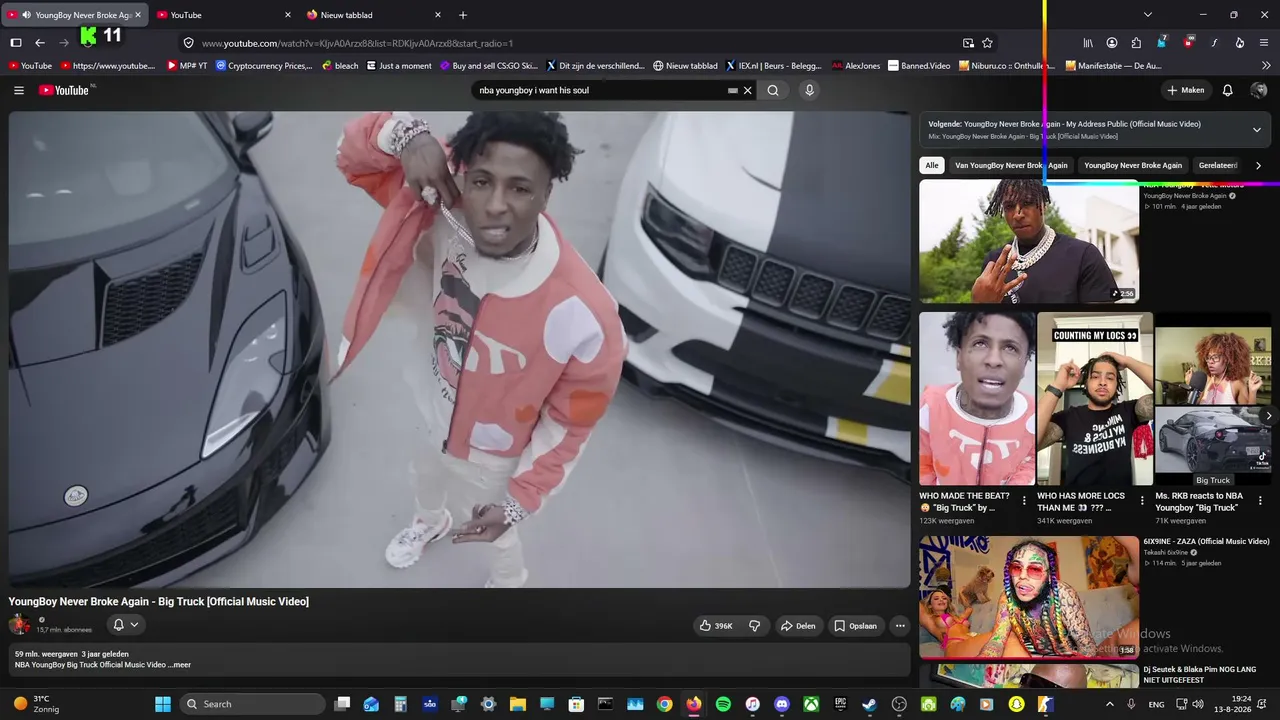
Task: Open the MP# YT bookmark
Action: [x=187, y=66]
